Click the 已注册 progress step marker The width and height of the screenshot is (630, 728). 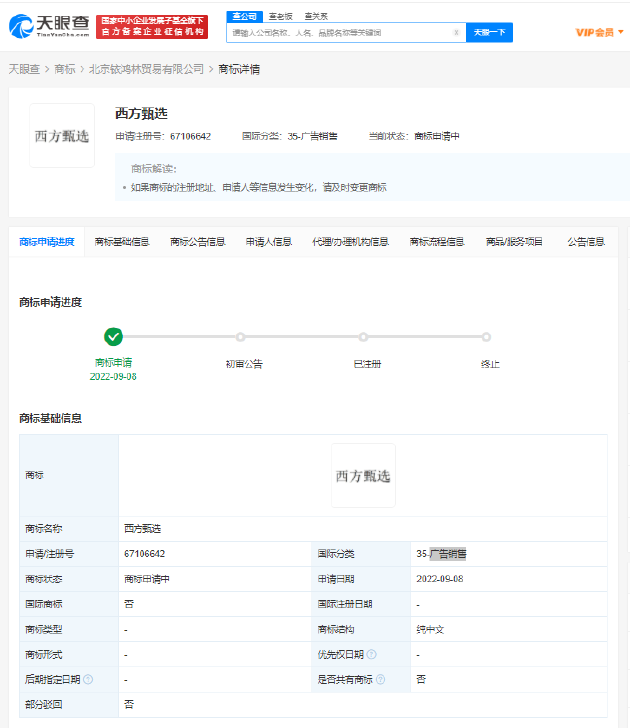[x=364, y=337]
